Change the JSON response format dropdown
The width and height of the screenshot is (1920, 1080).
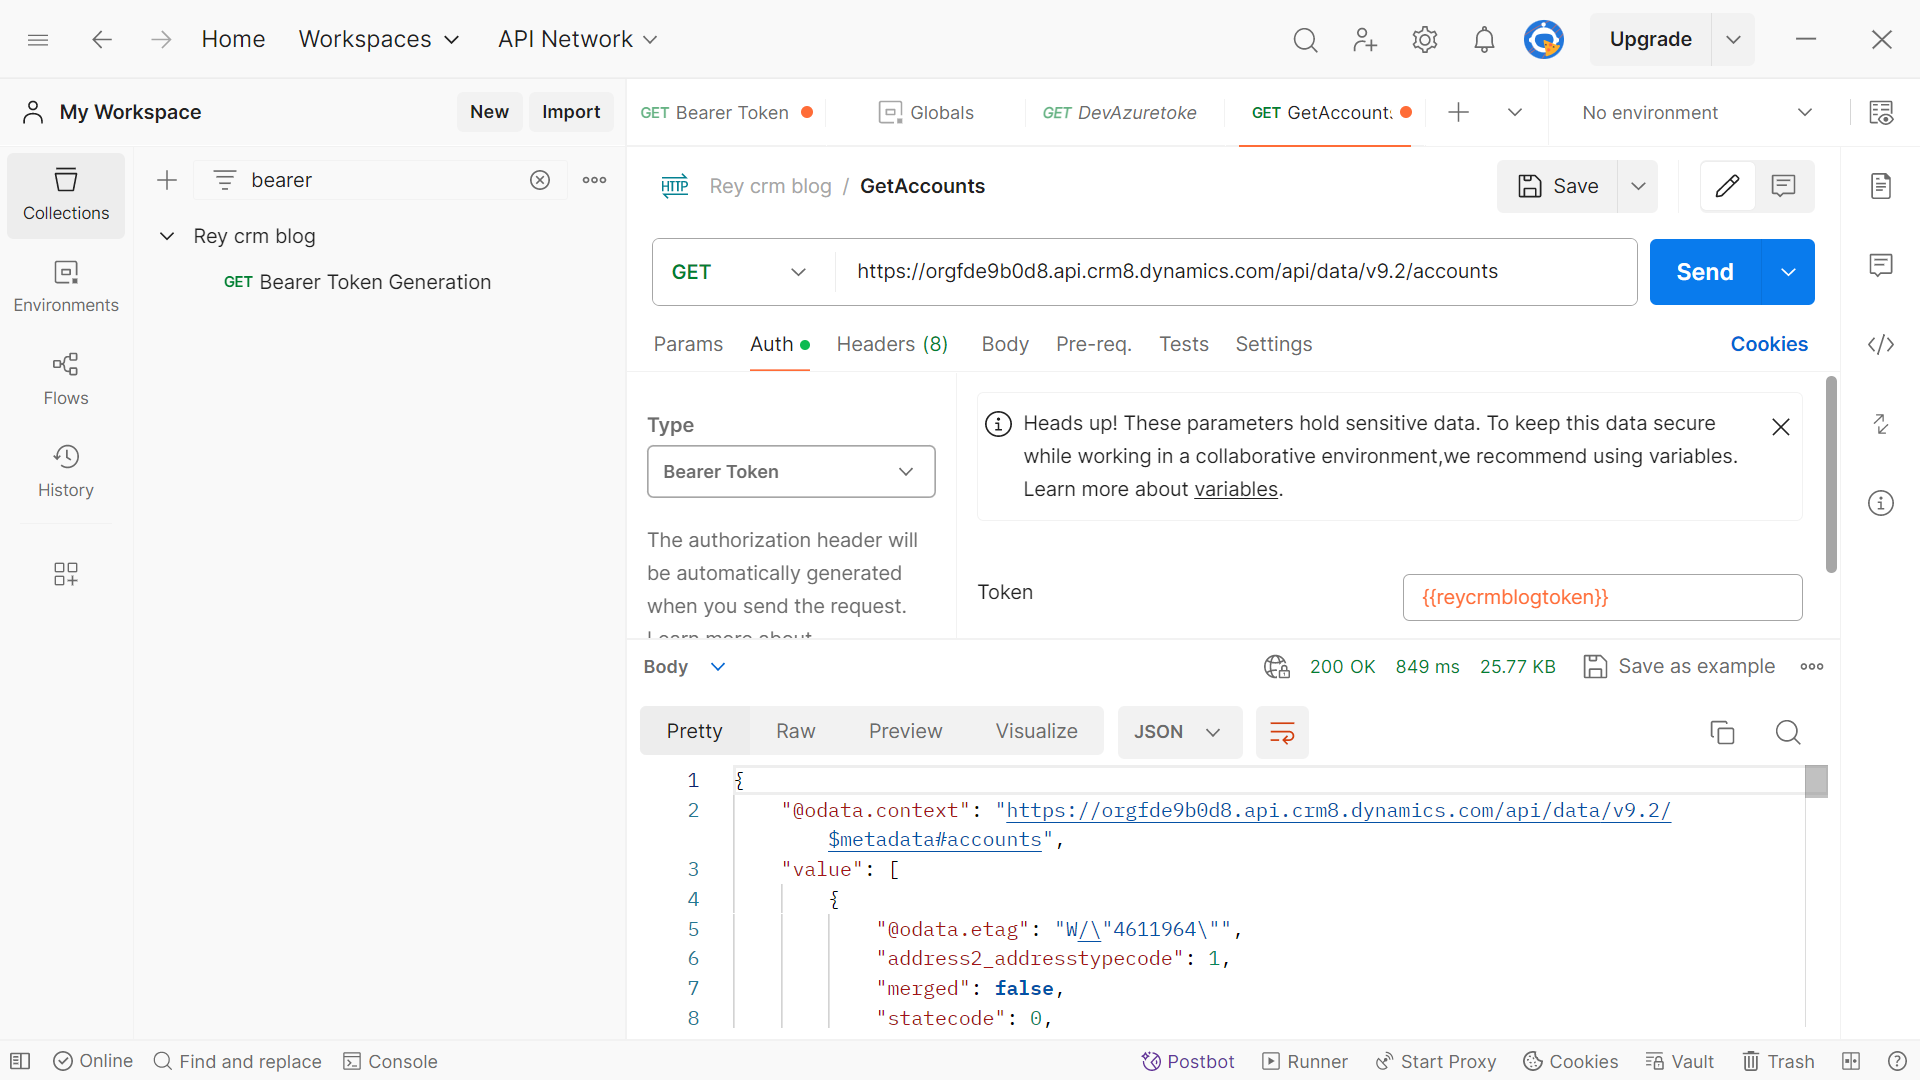(1179, 732)
